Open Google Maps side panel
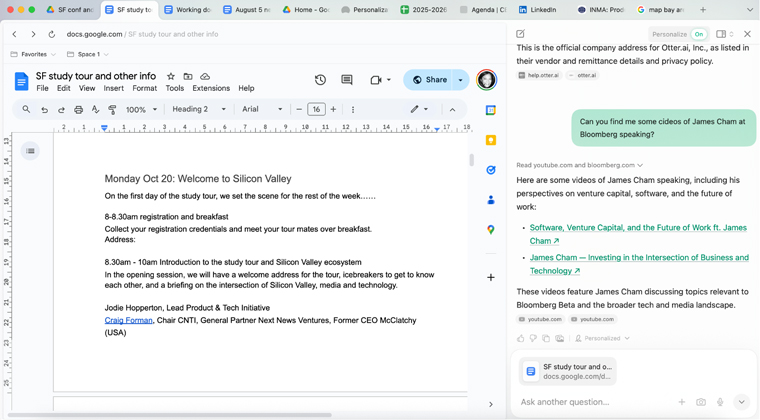 [491, 230]
